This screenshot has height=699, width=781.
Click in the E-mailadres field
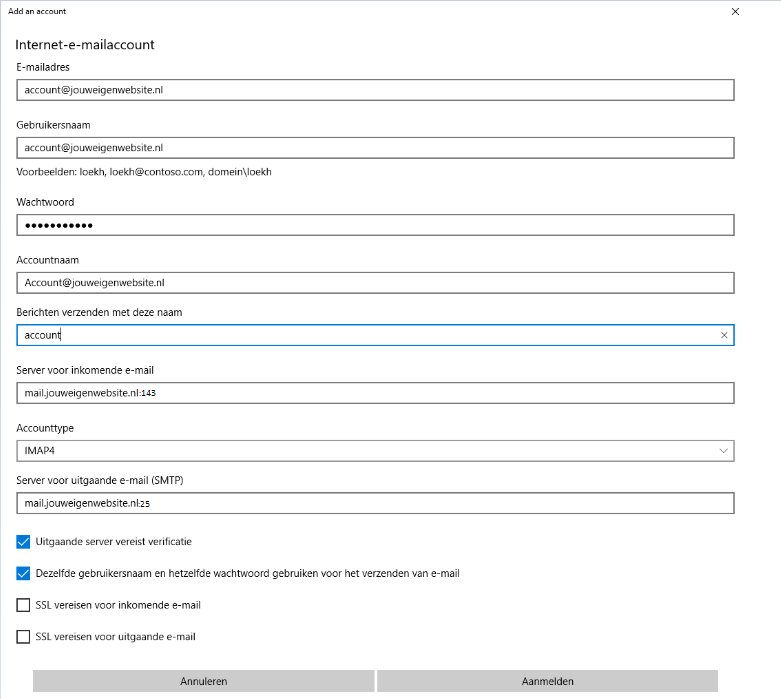[x=375, y=90]
